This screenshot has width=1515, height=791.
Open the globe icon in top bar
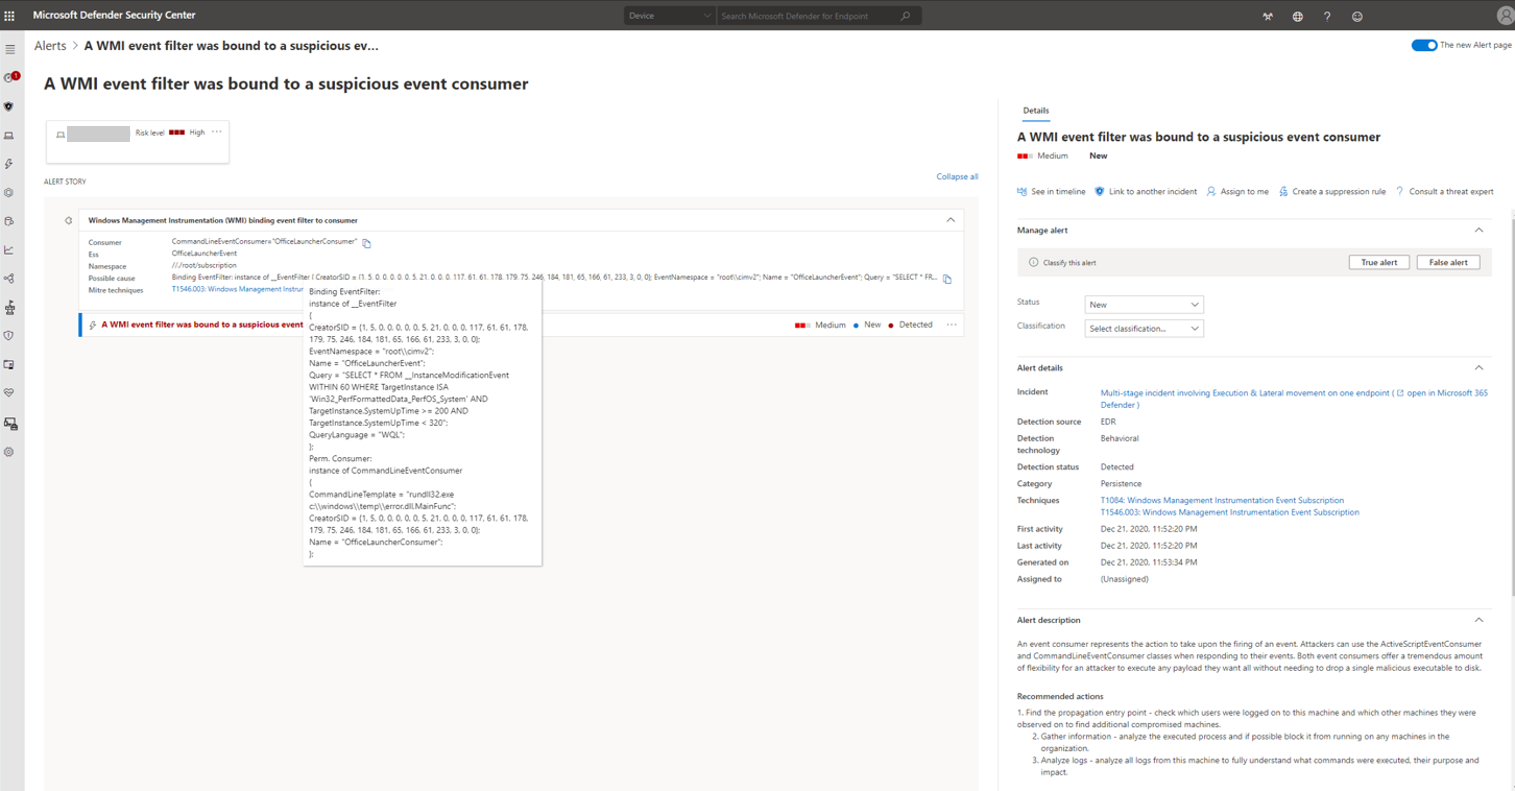[1297, 16]
